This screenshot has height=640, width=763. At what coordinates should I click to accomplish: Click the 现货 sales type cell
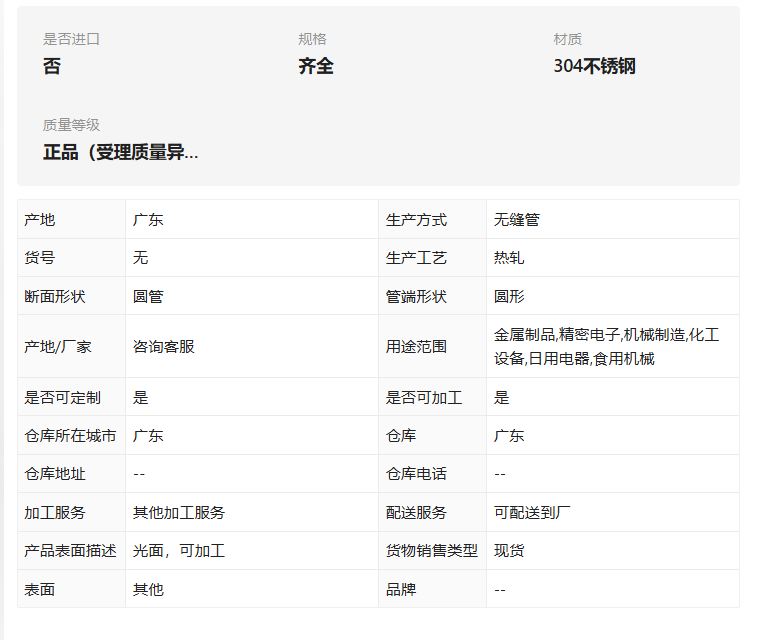click(x=613, y=550)
